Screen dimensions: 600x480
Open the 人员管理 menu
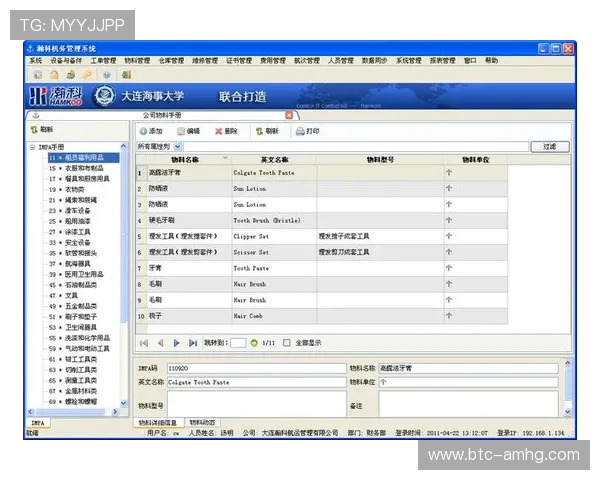[x=341, y=60]
